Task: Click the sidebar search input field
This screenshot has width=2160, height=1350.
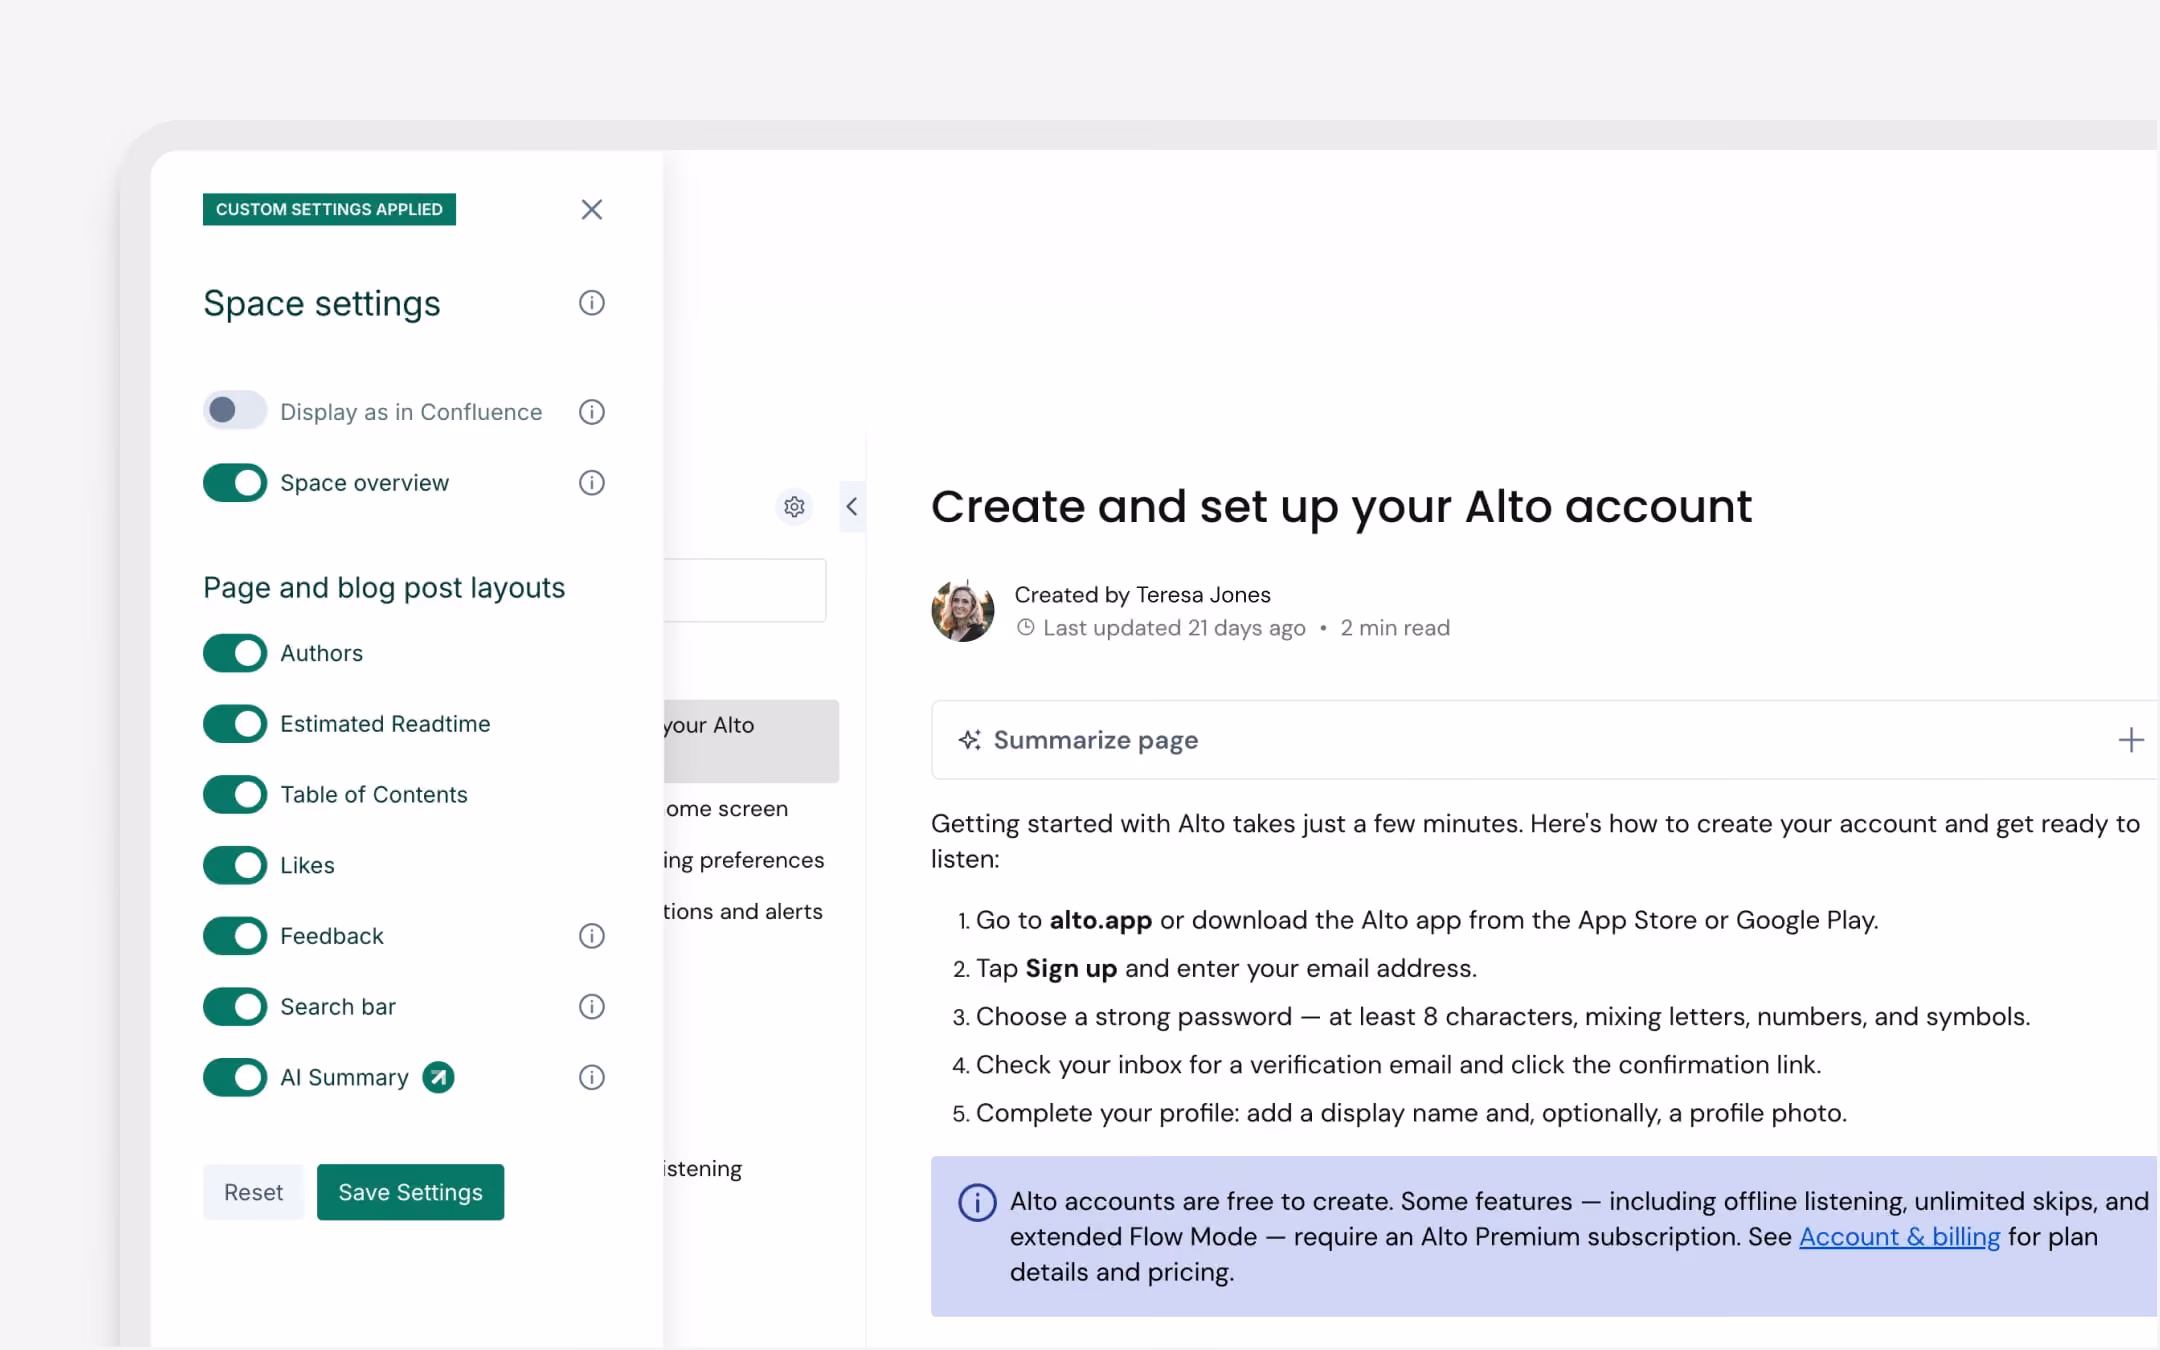Action: coord(745,590)
